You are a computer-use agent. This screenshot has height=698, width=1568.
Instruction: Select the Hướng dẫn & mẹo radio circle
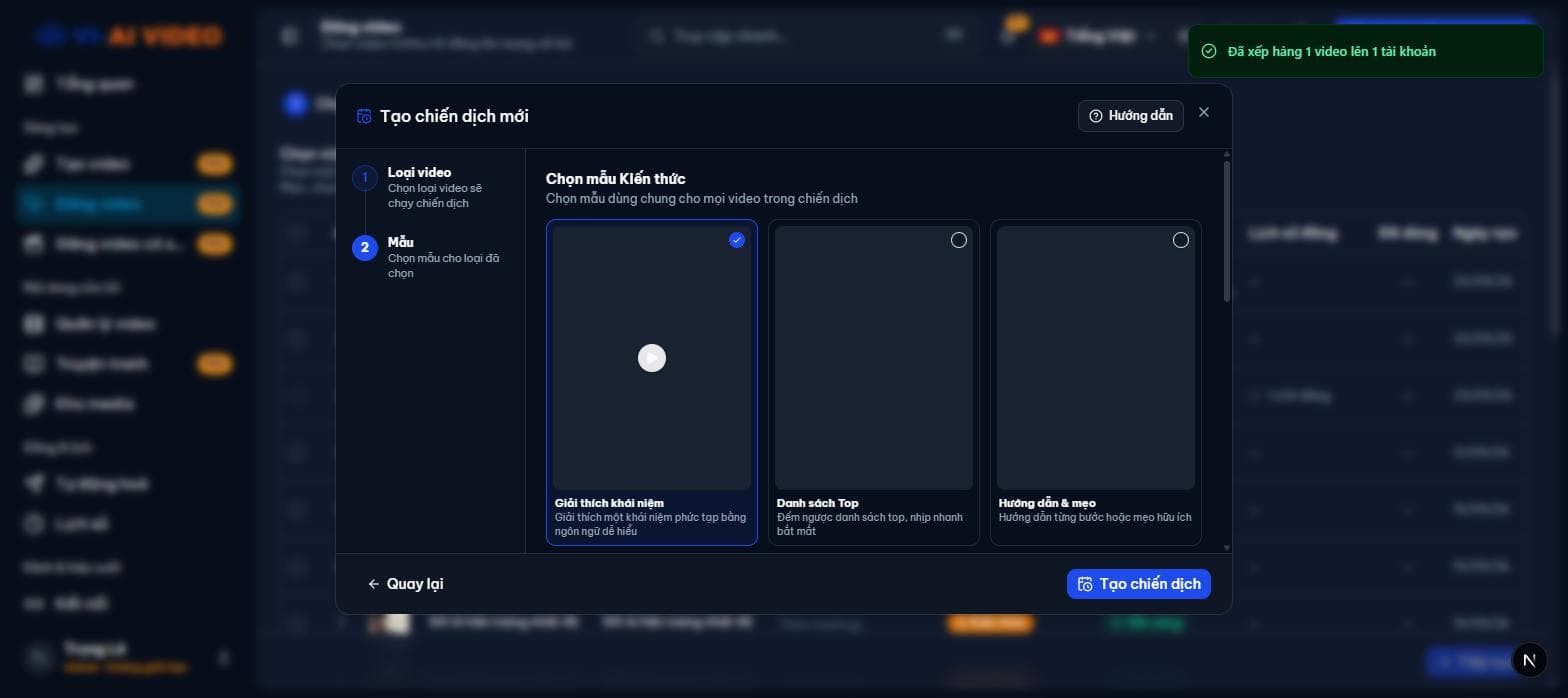pyautogui.click(x=1181, y=240)
